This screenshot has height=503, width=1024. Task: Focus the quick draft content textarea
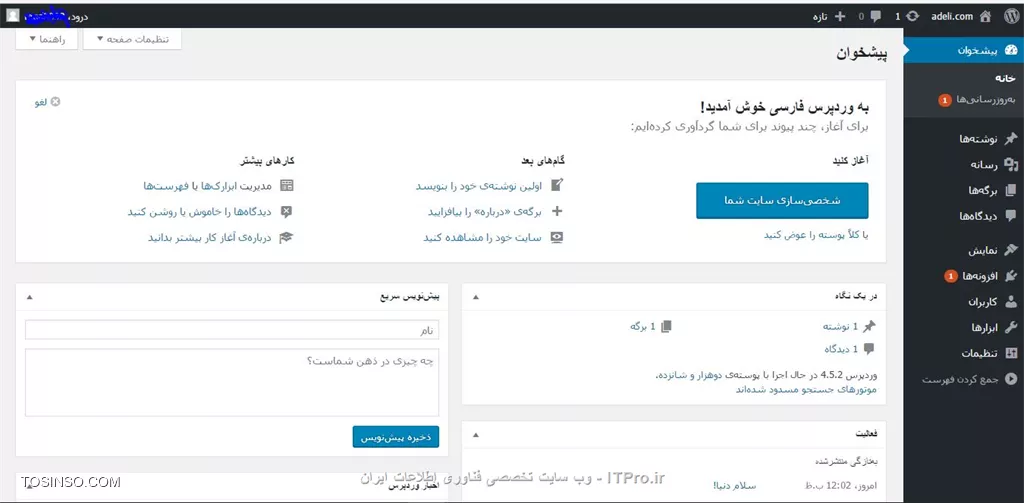(x=232, y=382)
